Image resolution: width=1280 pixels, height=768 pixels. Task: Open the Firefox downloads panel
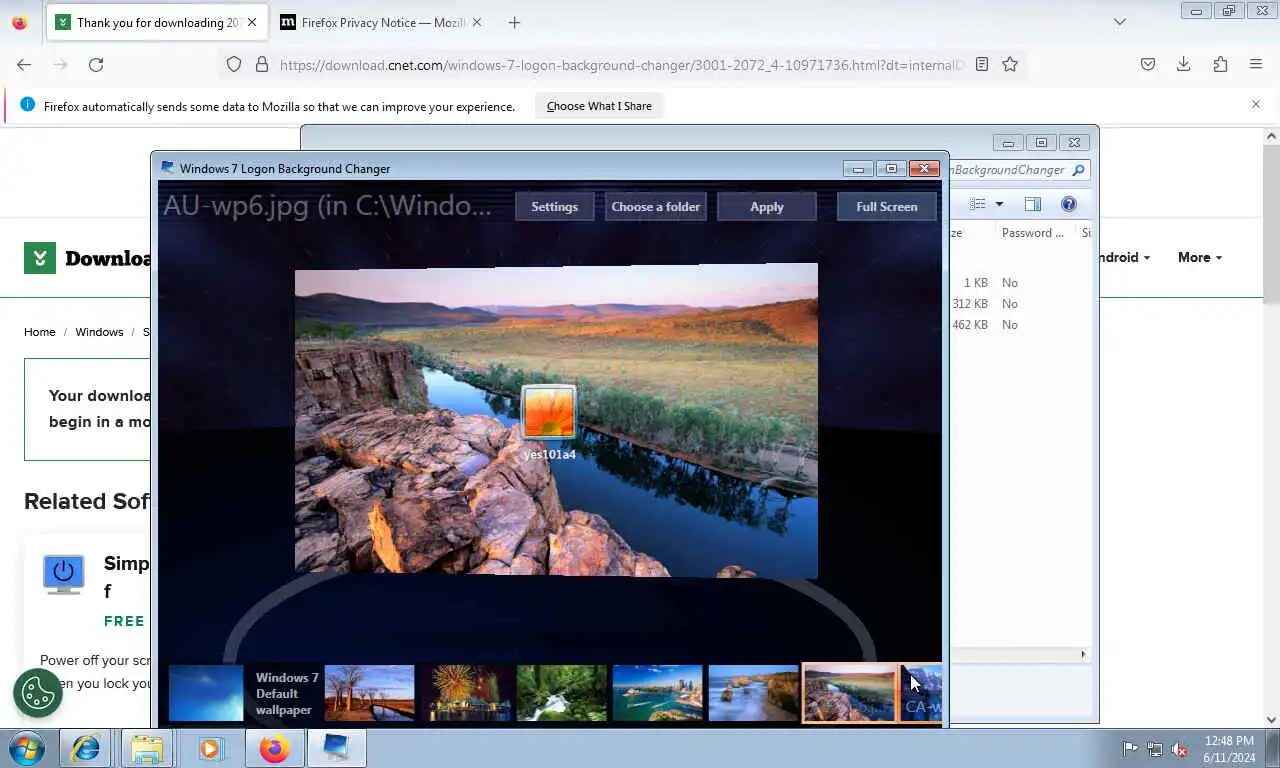[1183, 64]
